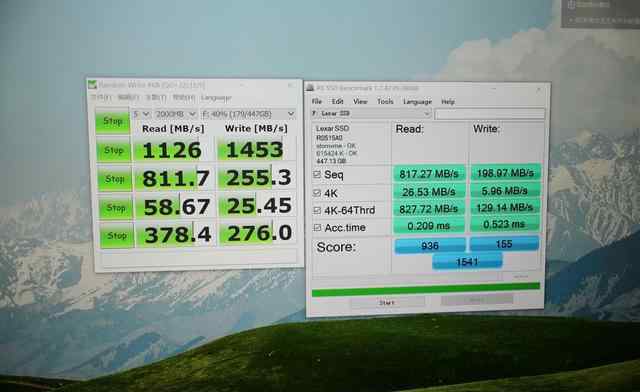Click the top Stop button in CrystalDiskMark
The image size is (640, 392).
(x=112, y=122)
